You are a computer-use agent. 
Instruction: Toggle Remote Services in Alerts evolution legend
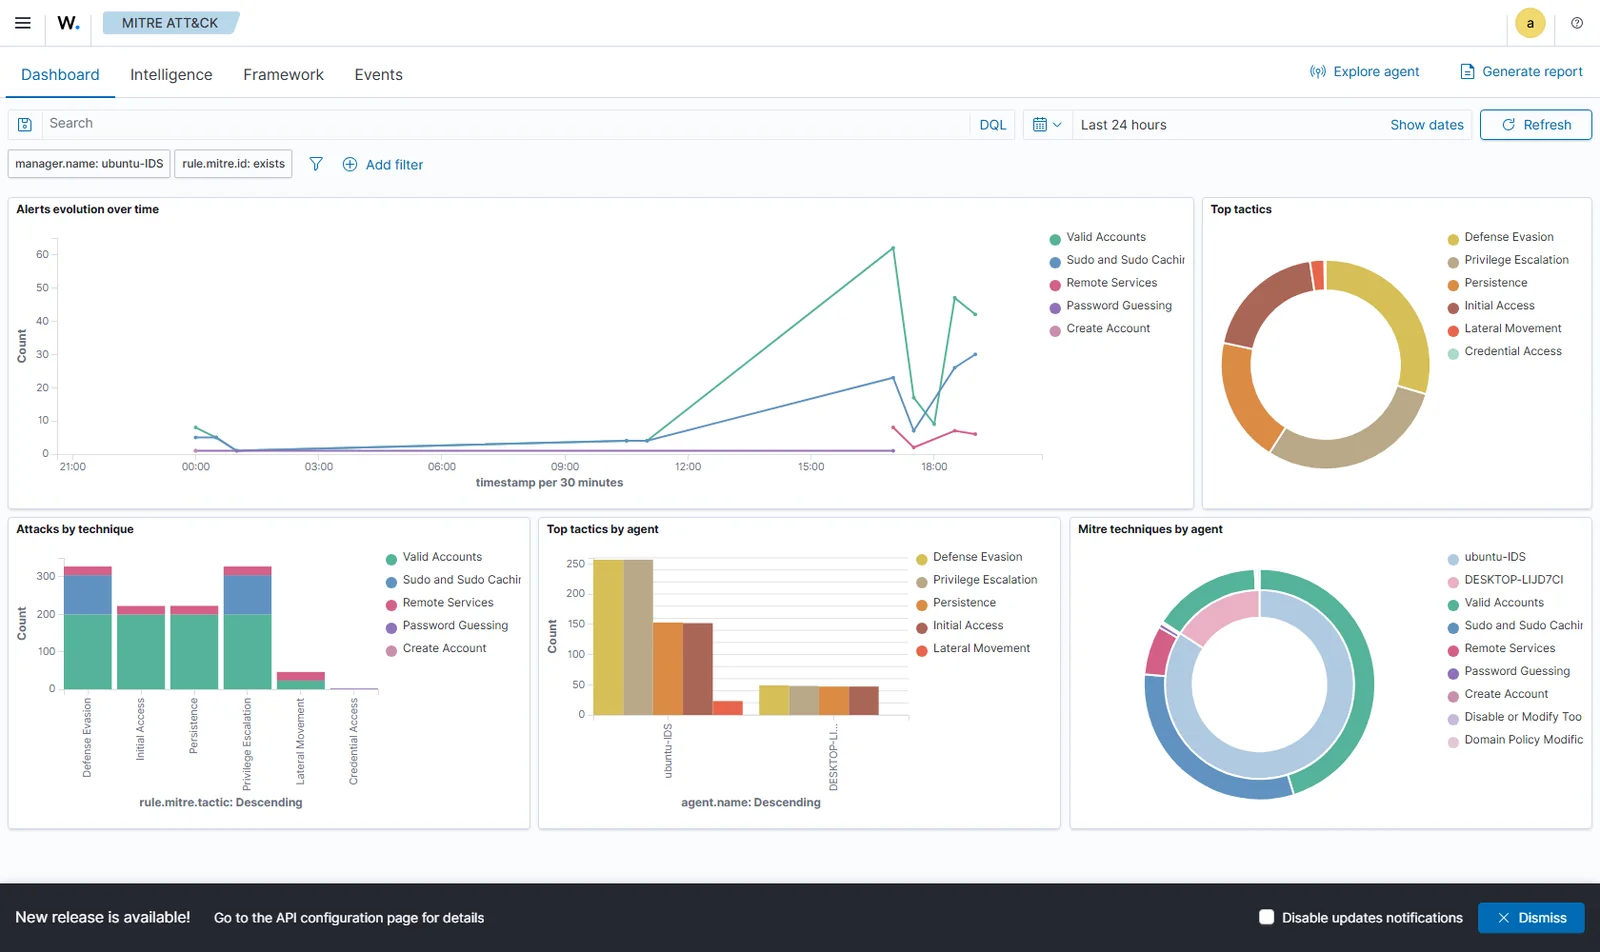tap(1103, 283)
